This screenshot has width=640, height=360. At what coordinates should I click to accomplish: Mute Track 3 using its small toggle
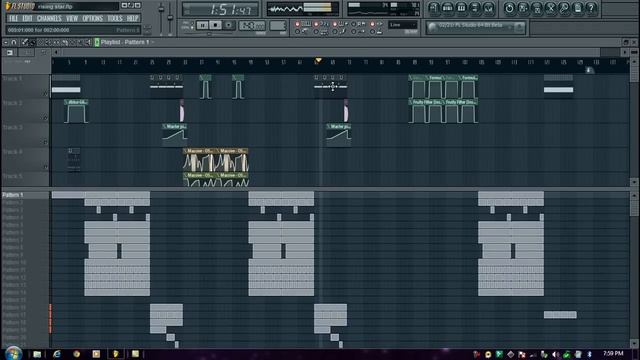(x=45, y=142)
